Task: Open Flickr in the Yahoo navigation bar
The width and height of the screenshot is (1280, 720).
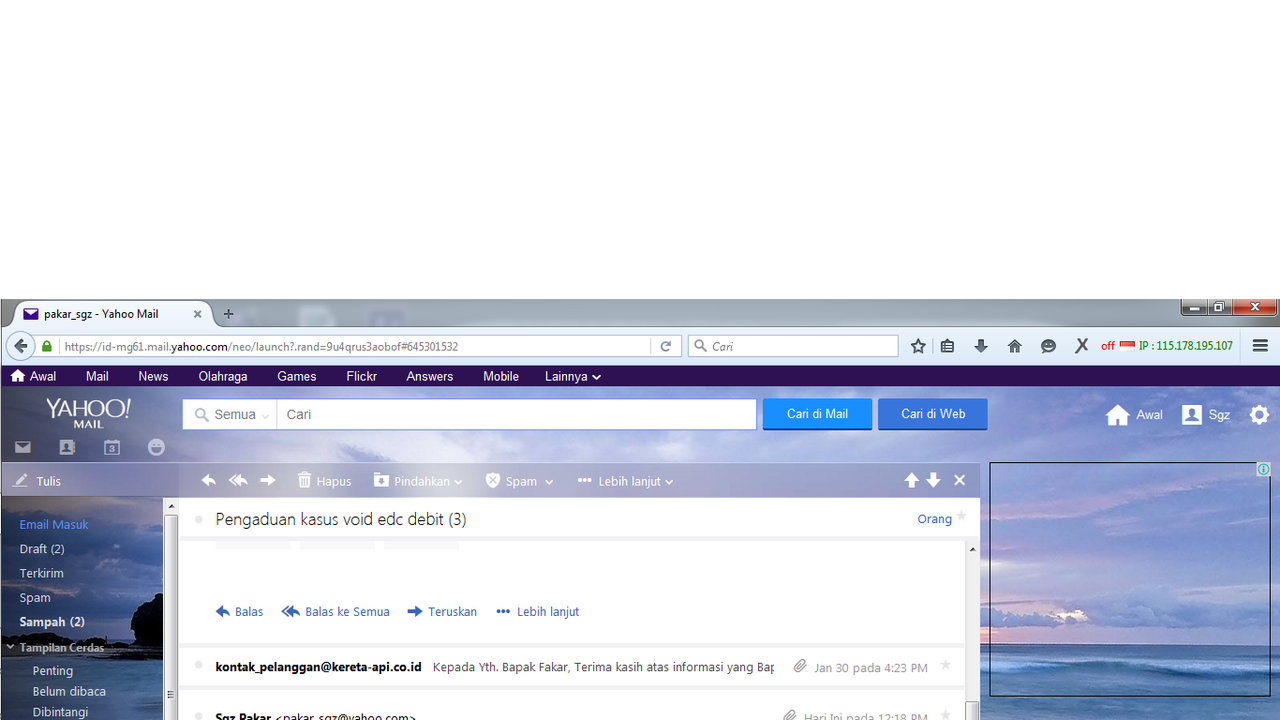Action: tap(362, 377)
